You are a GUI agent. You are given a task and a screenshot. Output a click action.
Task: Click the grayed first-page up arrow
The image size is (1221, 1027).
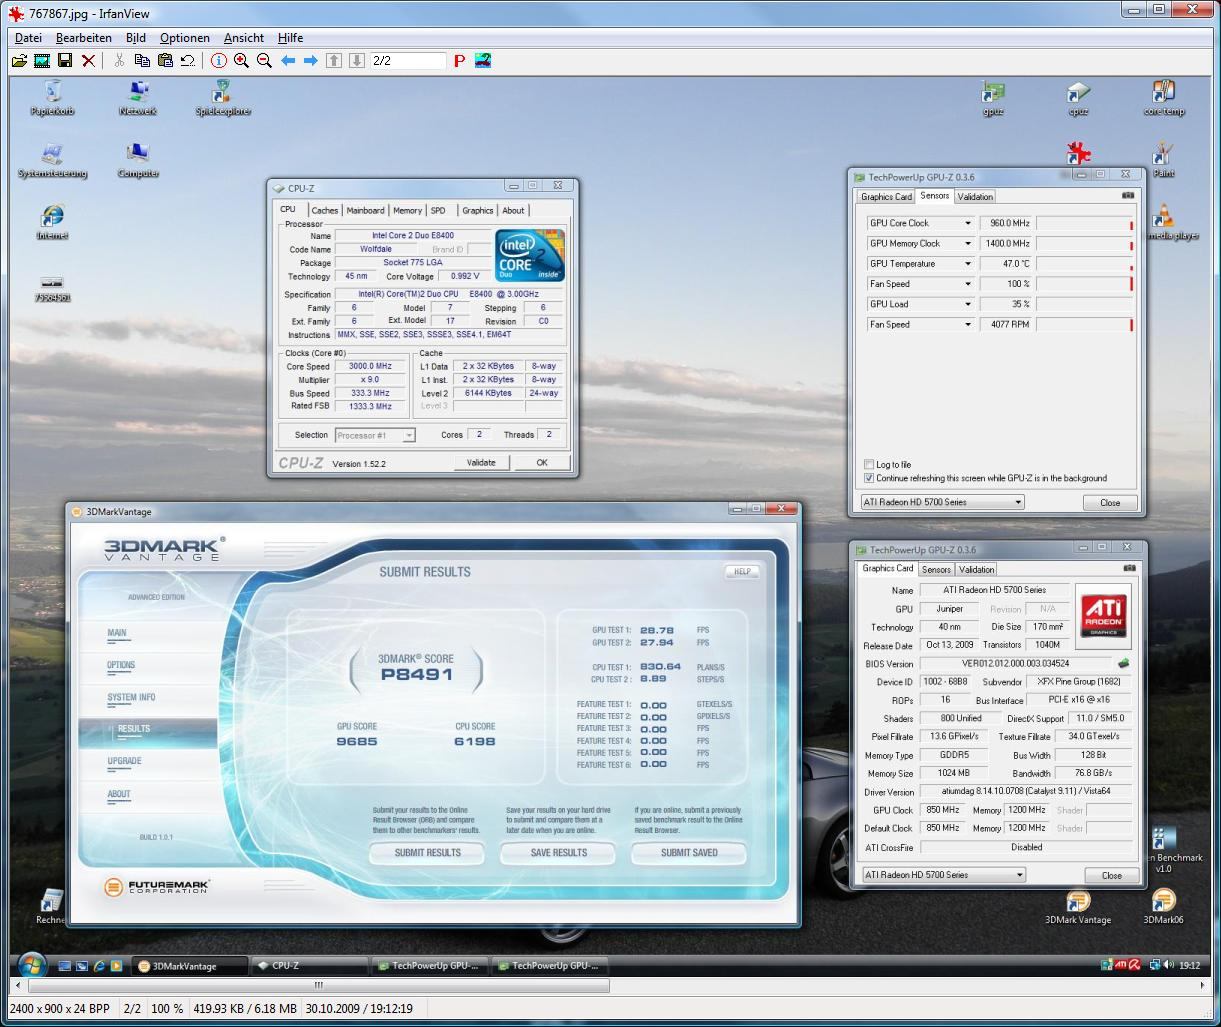(x=334, y=61)
